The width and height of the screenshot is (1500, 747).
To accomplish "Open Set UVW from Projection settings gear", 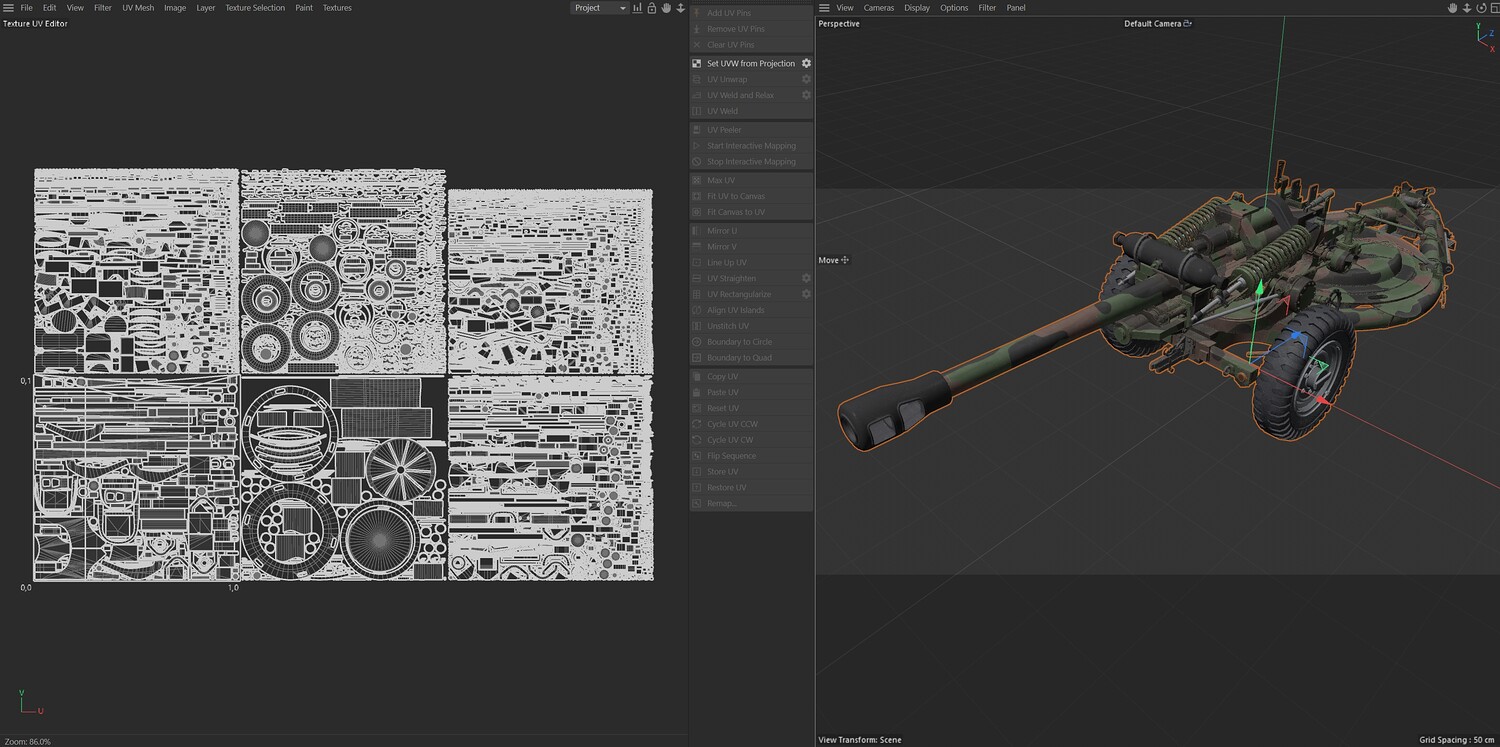I will point(806,63).
